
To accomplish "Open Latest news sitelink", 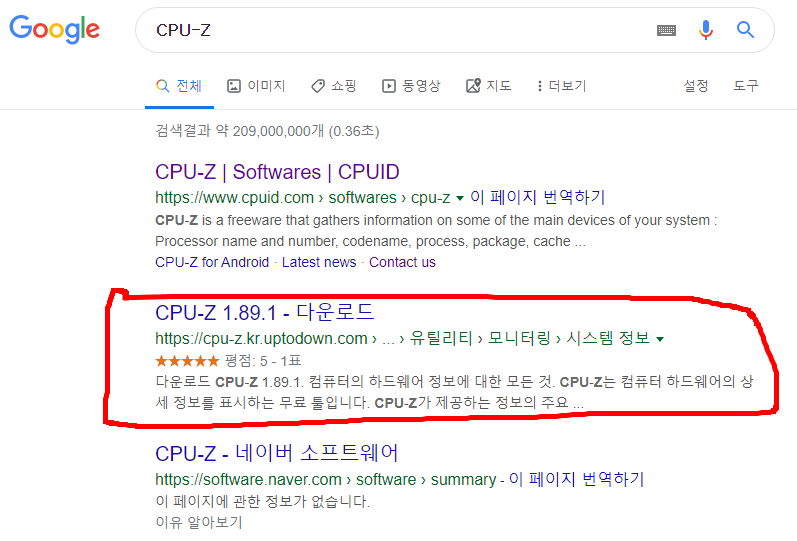I will (319, 262).
